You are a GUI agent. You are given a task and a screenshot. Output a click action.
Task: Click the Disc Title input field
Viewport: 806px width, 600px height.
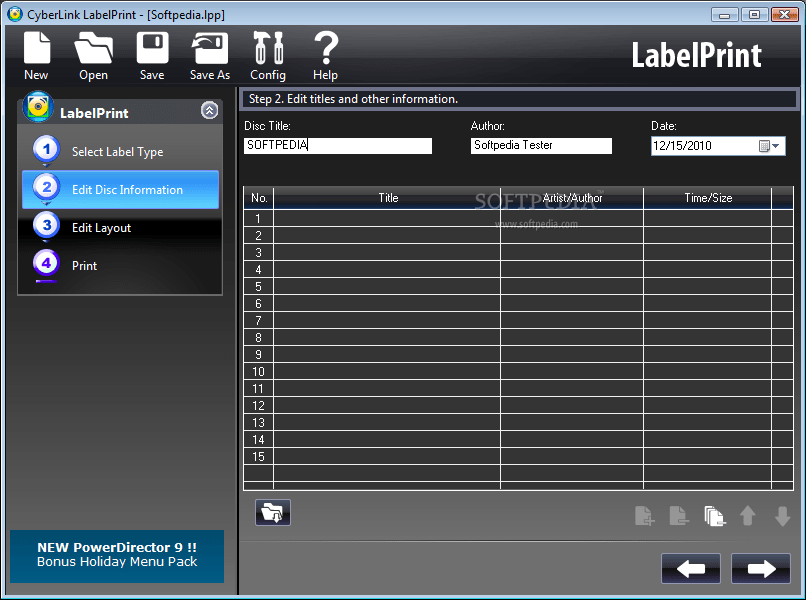point(338,146)
